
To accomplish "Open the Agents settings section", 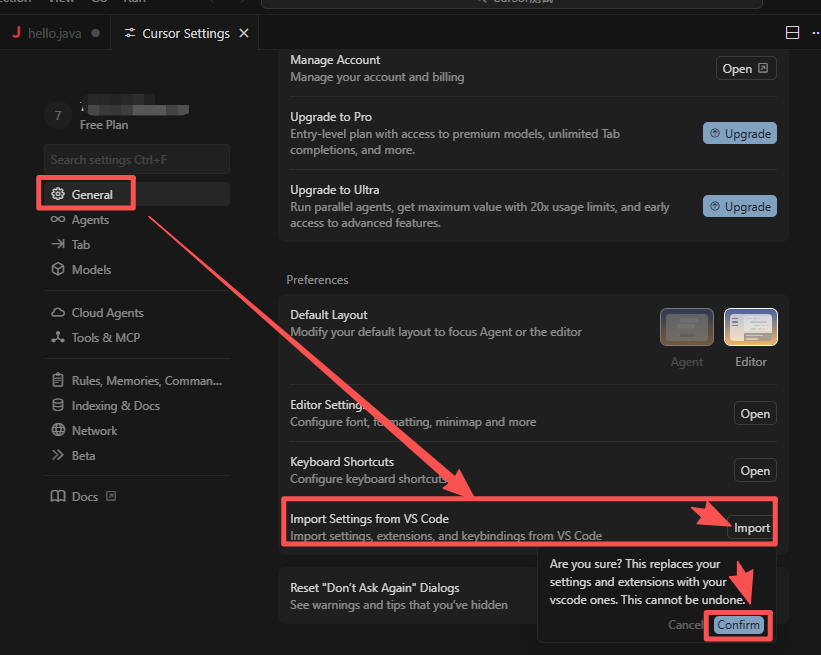I will pos(137,219).
